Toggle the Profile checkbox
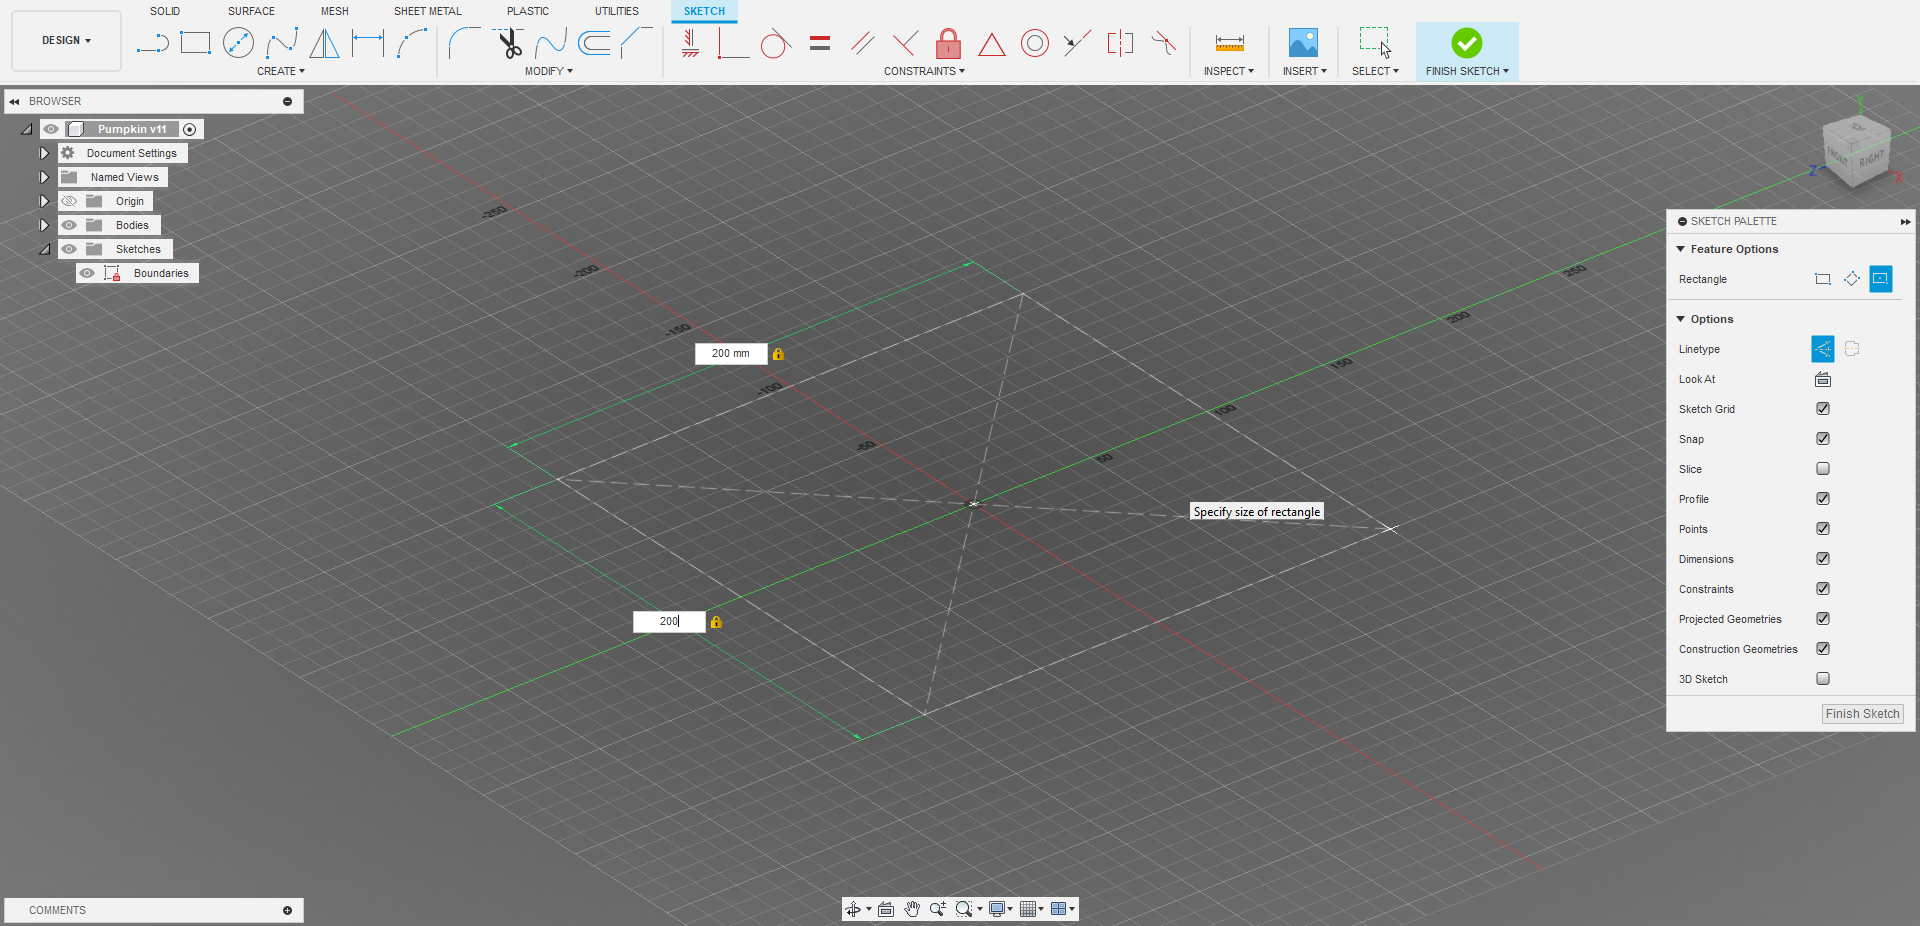The height and width of the screenshot is (926, 1920). 1823,499
